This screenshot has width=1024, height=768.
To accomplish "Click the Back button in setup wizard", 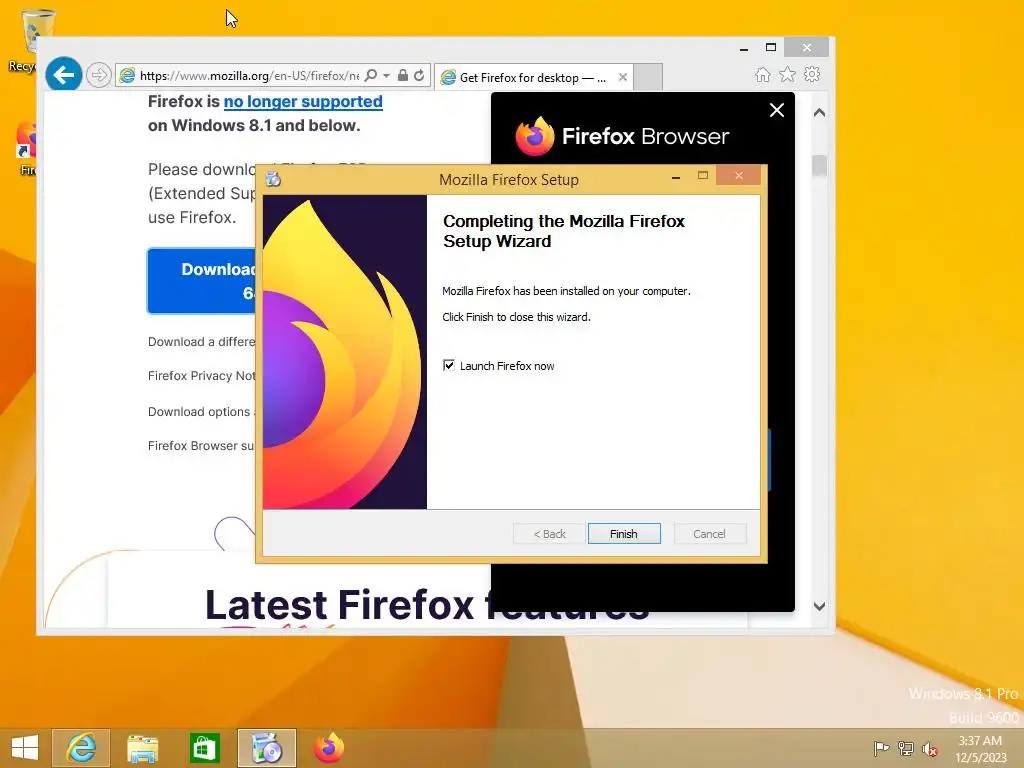I will coord(549,534).
